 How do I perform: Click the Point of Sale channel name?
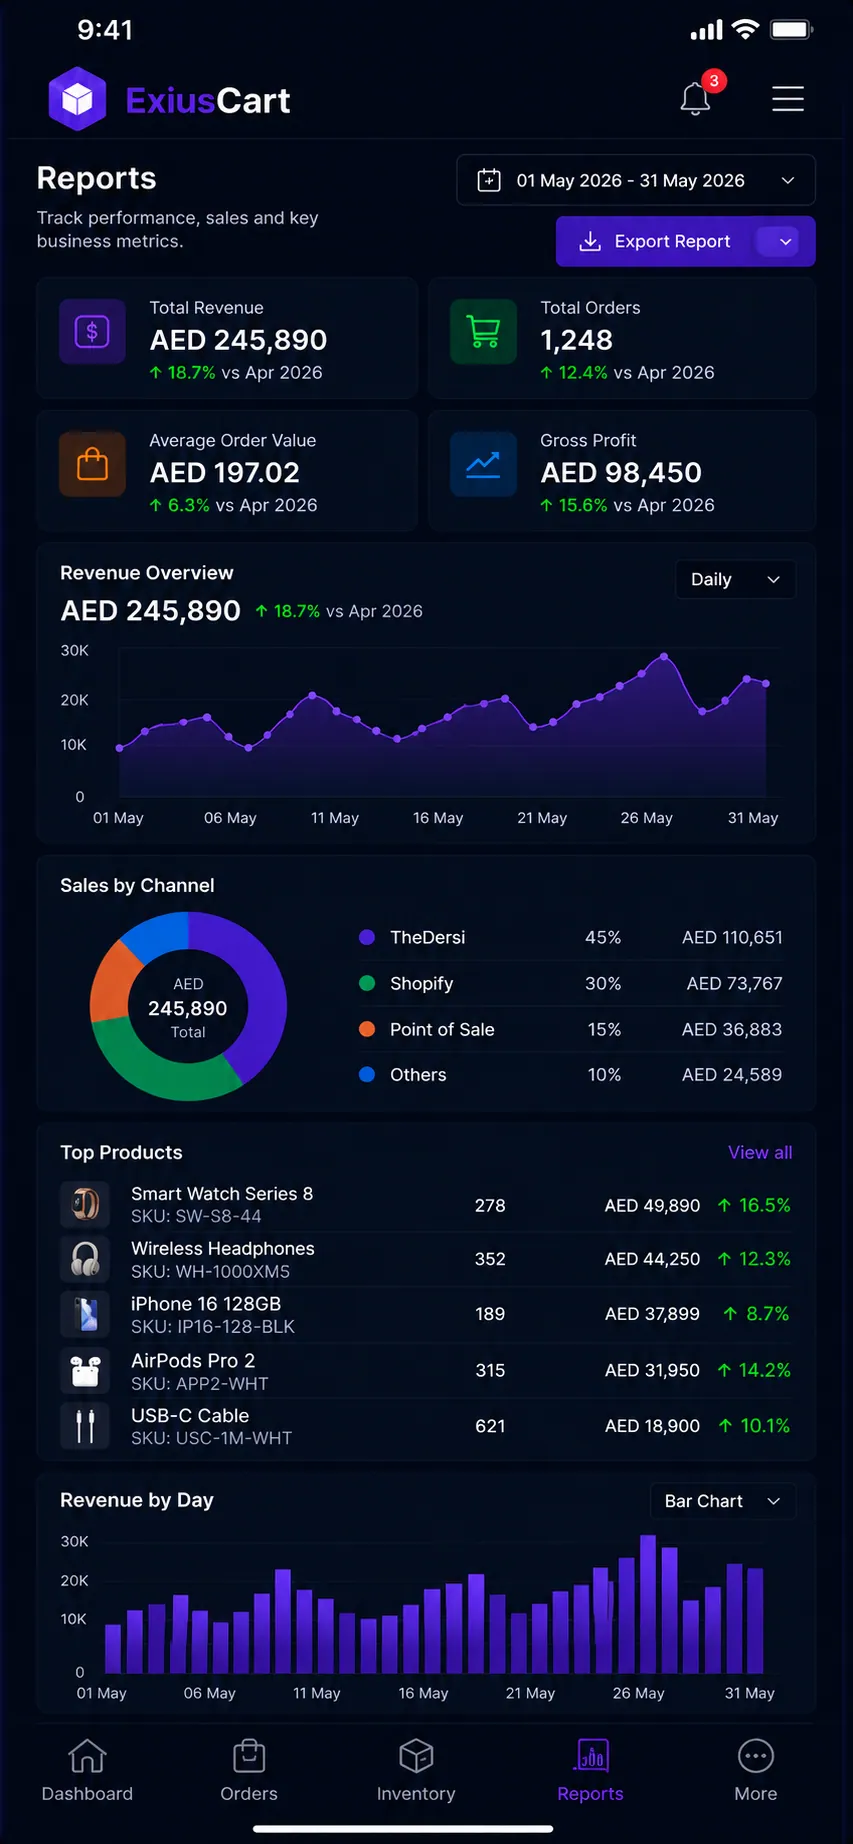tap(442, 1029)
